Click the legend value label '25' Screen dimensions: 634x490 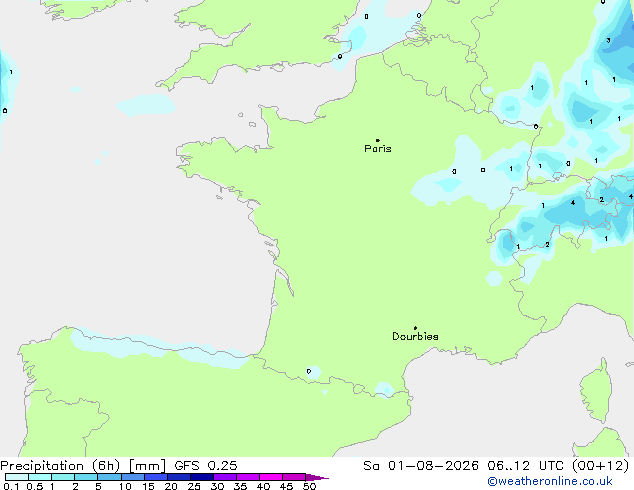tap(194, 486)
